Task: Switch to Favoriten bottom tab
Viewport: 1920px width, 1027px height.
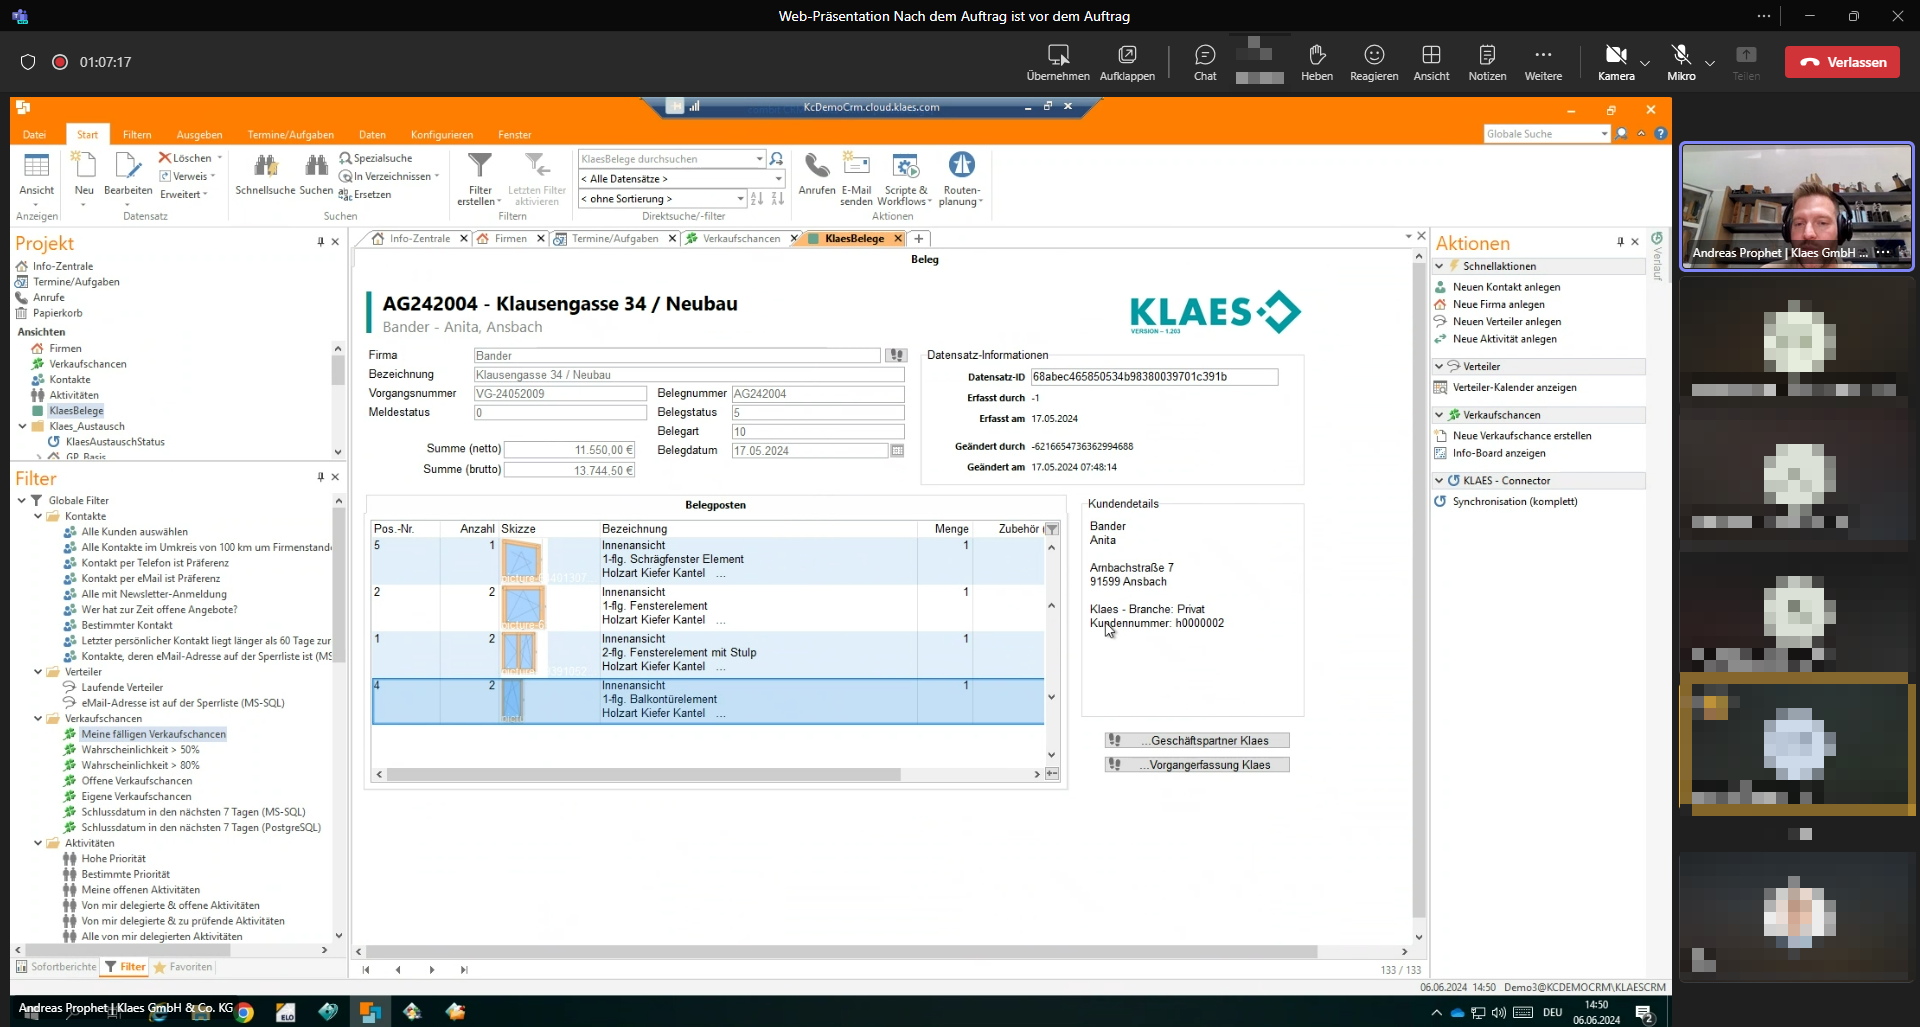Action: (x=183, y=967)
